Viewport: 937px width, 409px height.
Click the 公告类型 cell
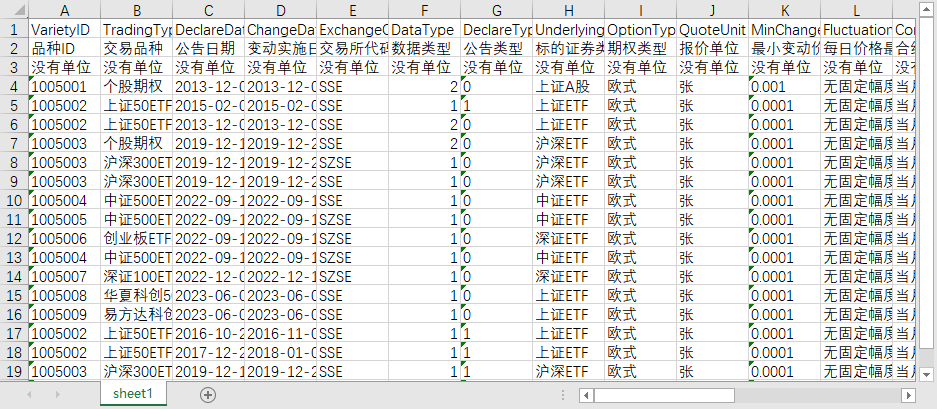click(497, 48)
